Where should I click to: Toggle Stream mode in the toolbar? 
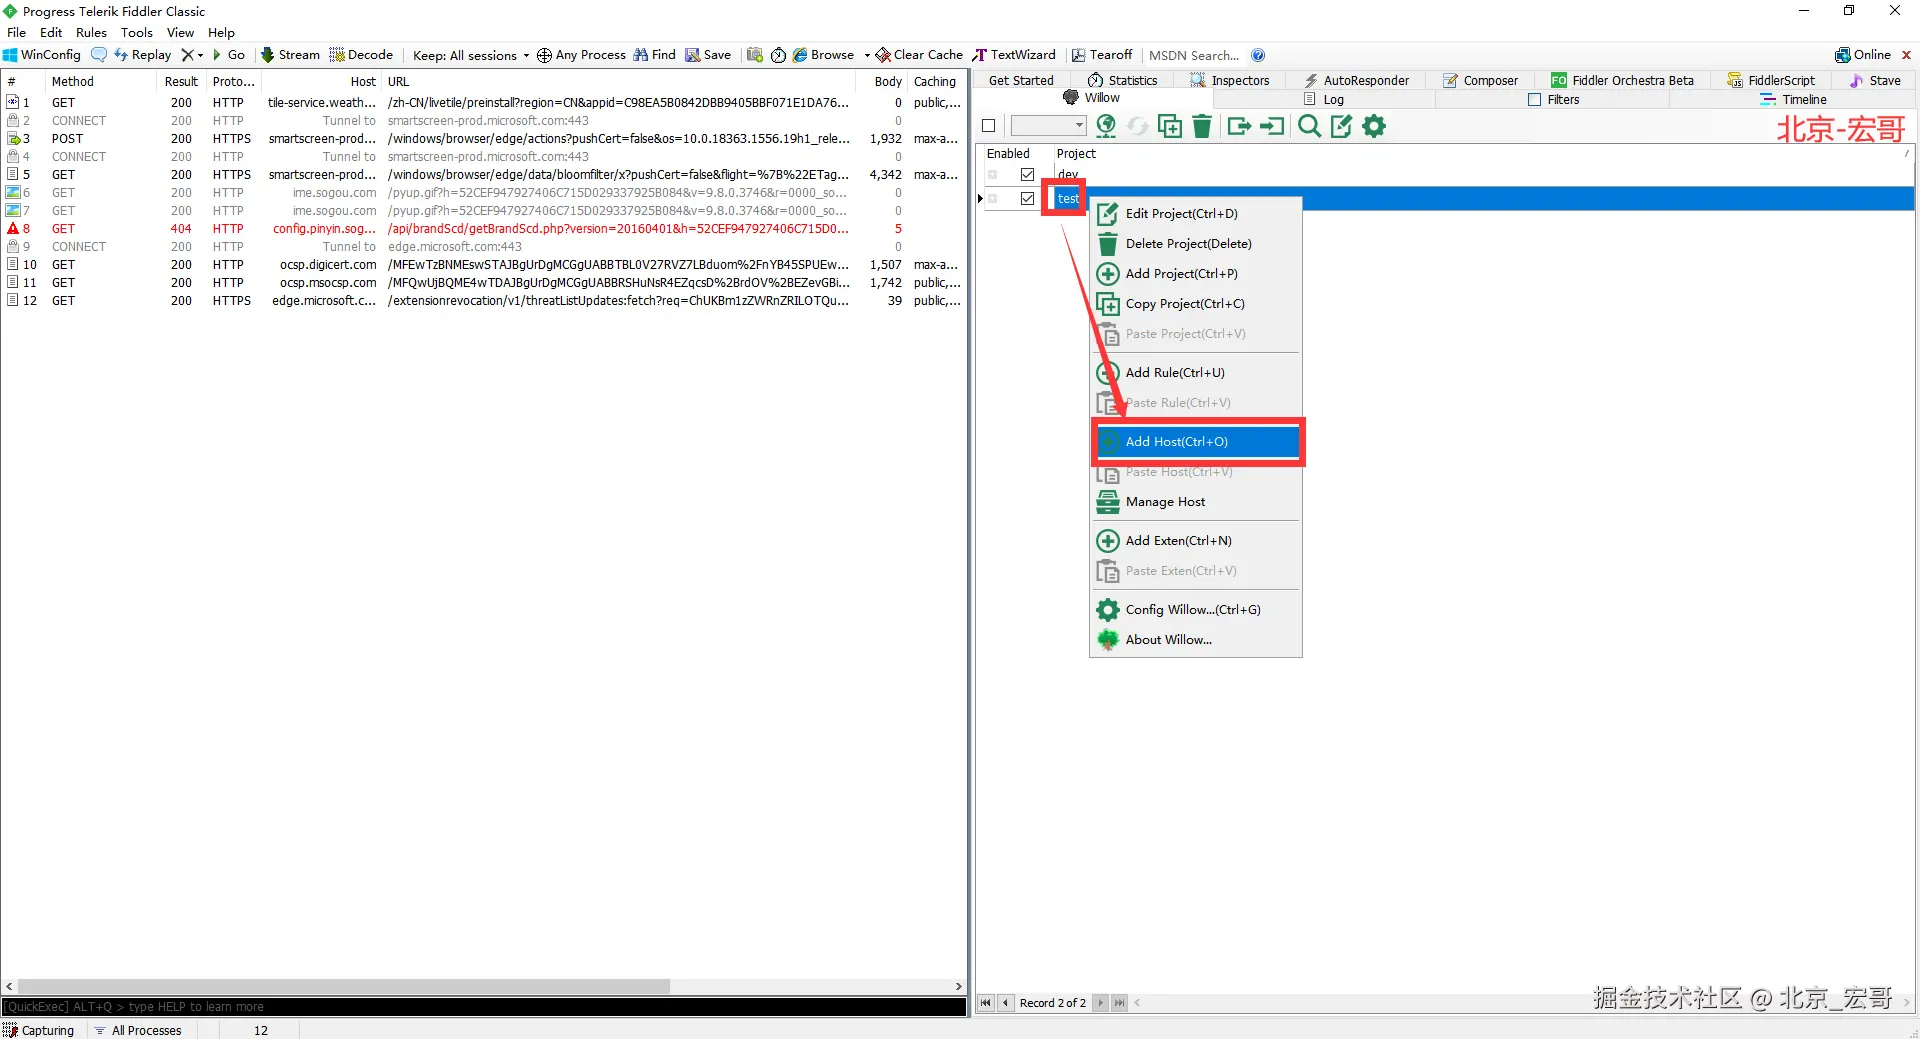point(290,55)
